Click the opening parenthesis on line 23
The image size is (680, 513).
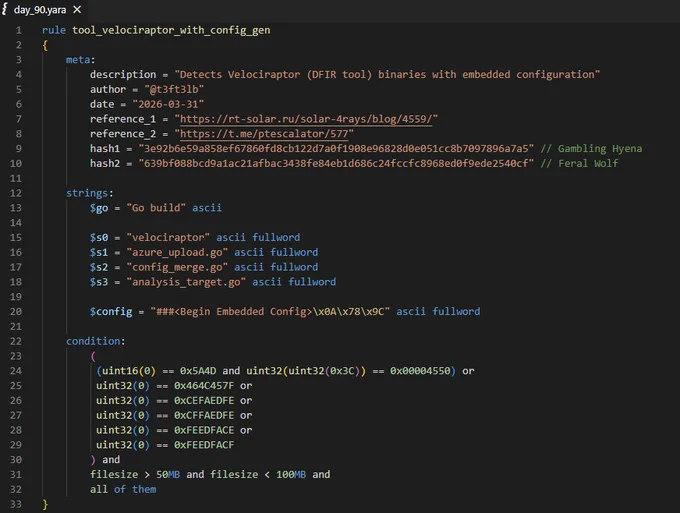[93, 356]
